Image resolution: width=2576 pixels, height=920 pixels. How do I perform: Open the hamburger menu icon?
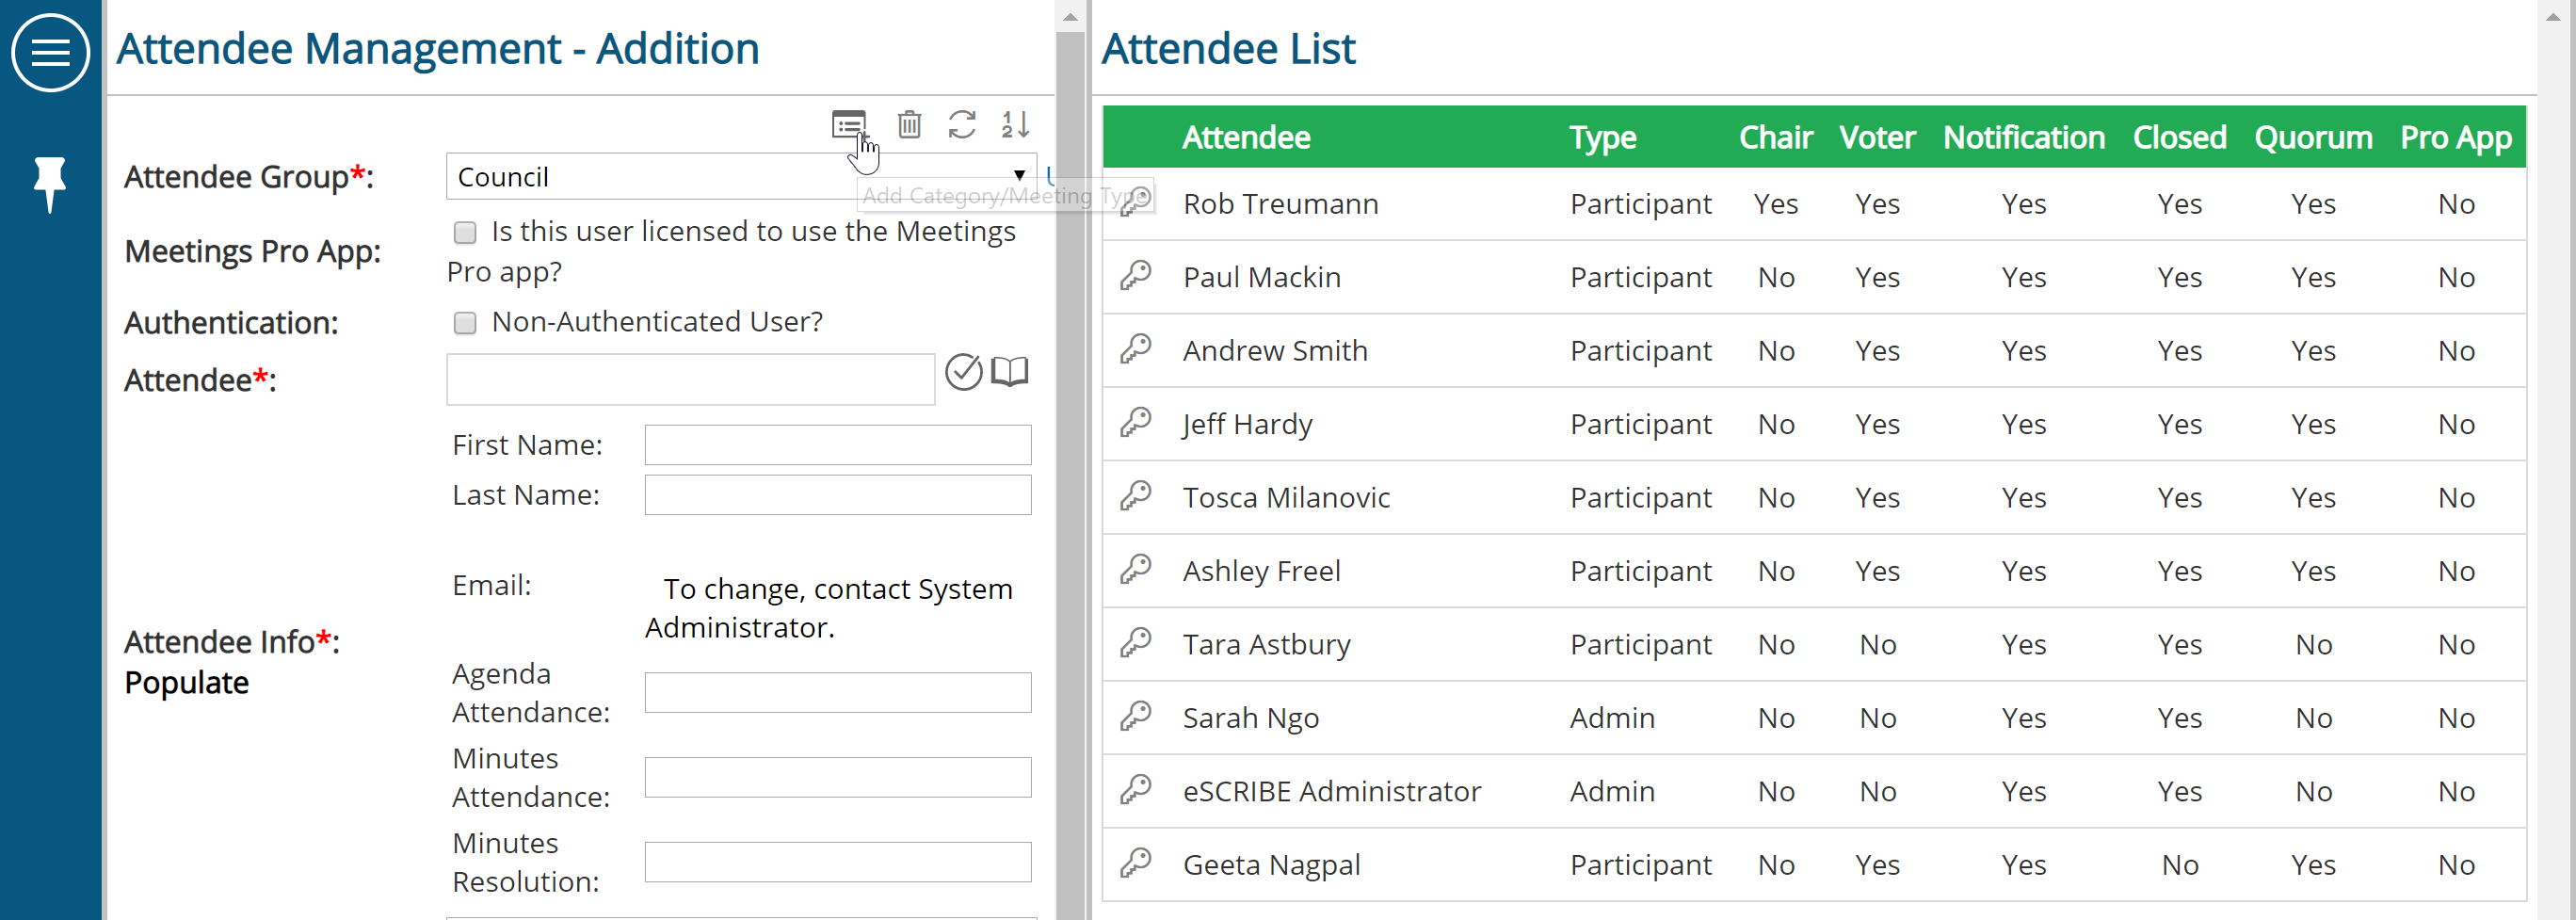pyautogui.click(x=50, y=52)
